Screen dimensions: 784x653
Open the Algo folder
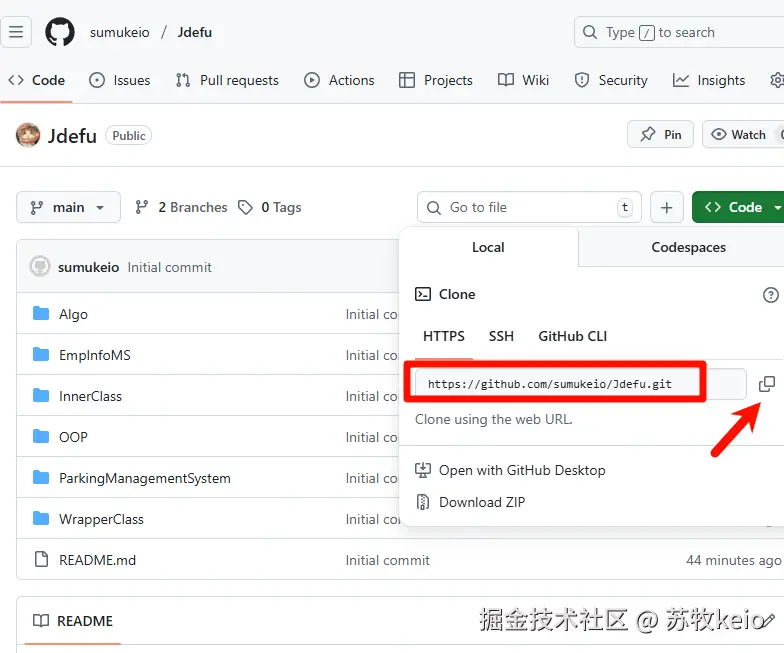[x=73, y=314]
